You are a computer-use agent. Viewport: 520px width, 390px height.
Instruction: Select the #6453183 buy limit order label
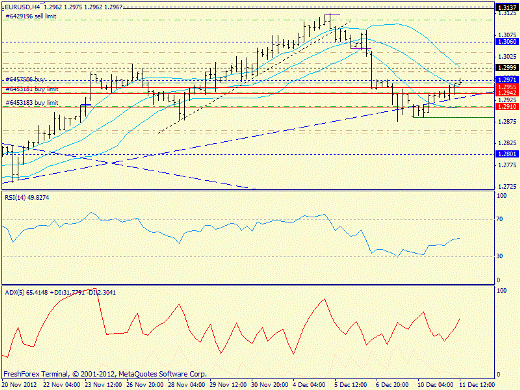pyautogui.click(x=32, y=103)
